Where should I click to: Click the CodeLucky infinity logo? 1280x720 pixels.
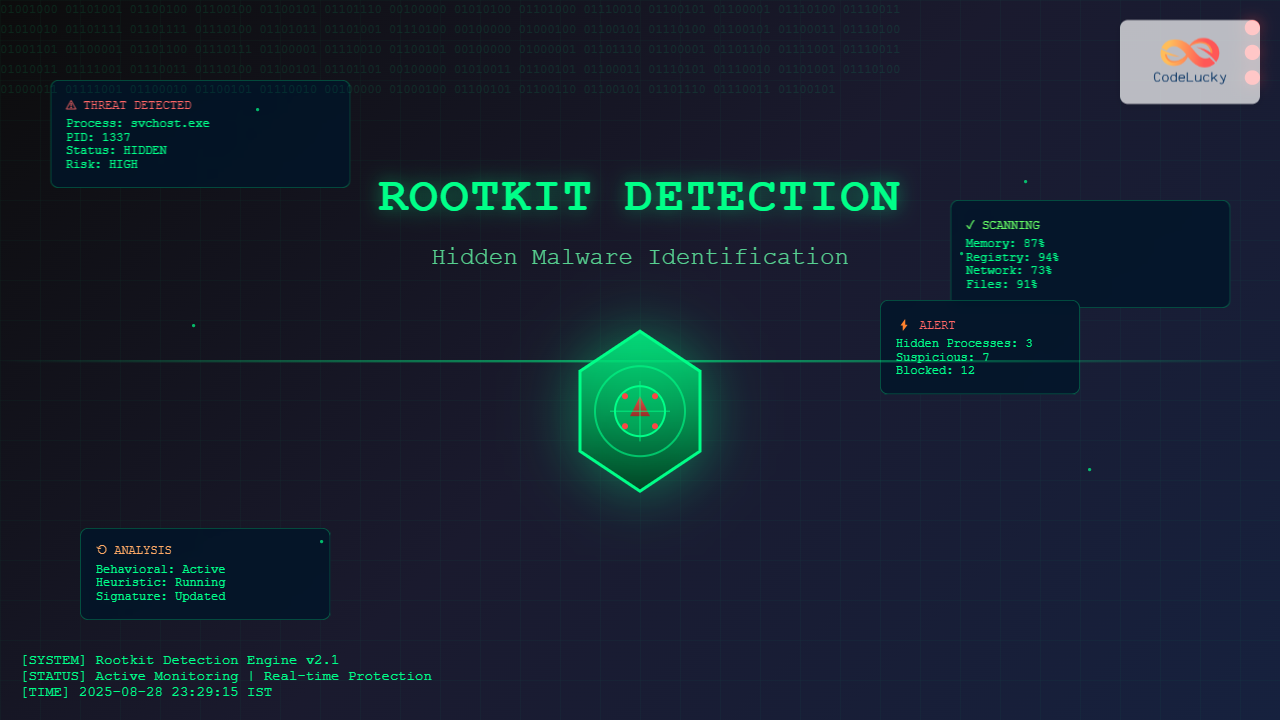1189,52
